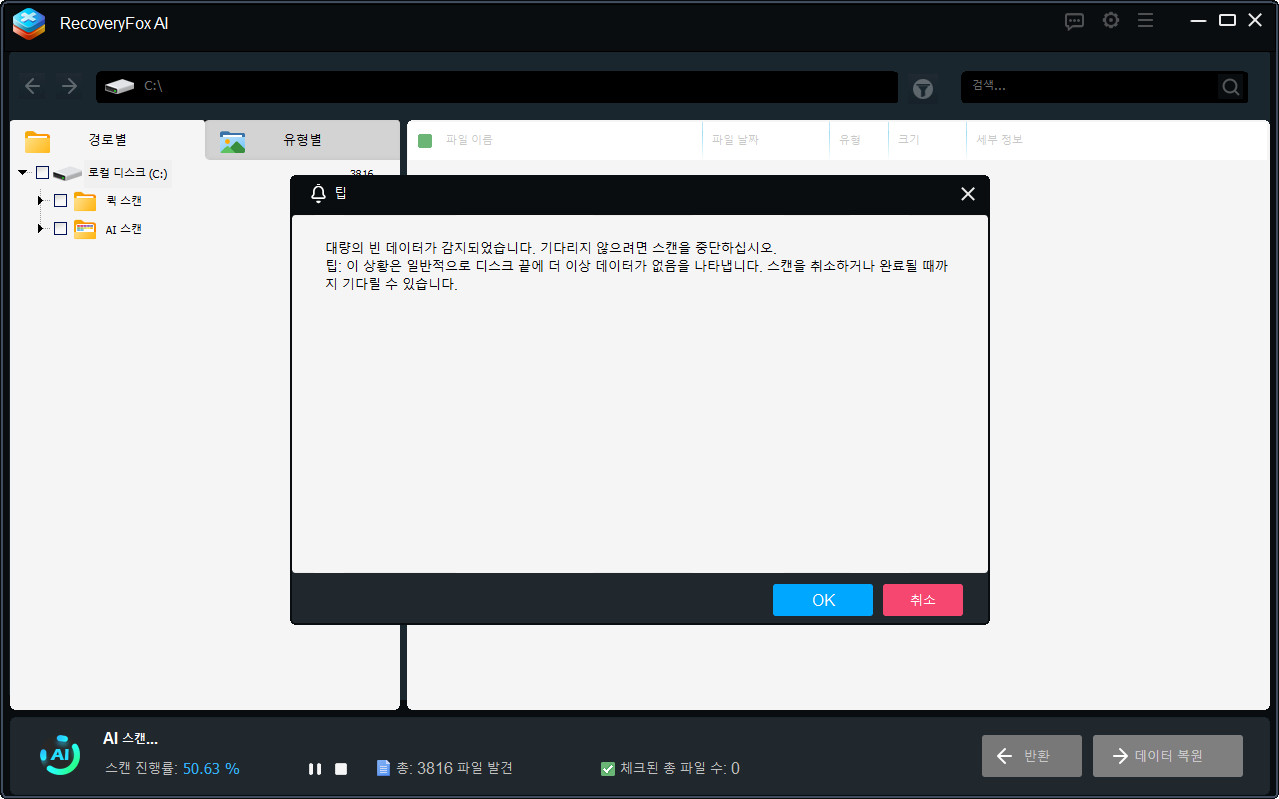Pause the running AI scan
The width and height of the screenshot is (1279, 799).
[314, 768]
